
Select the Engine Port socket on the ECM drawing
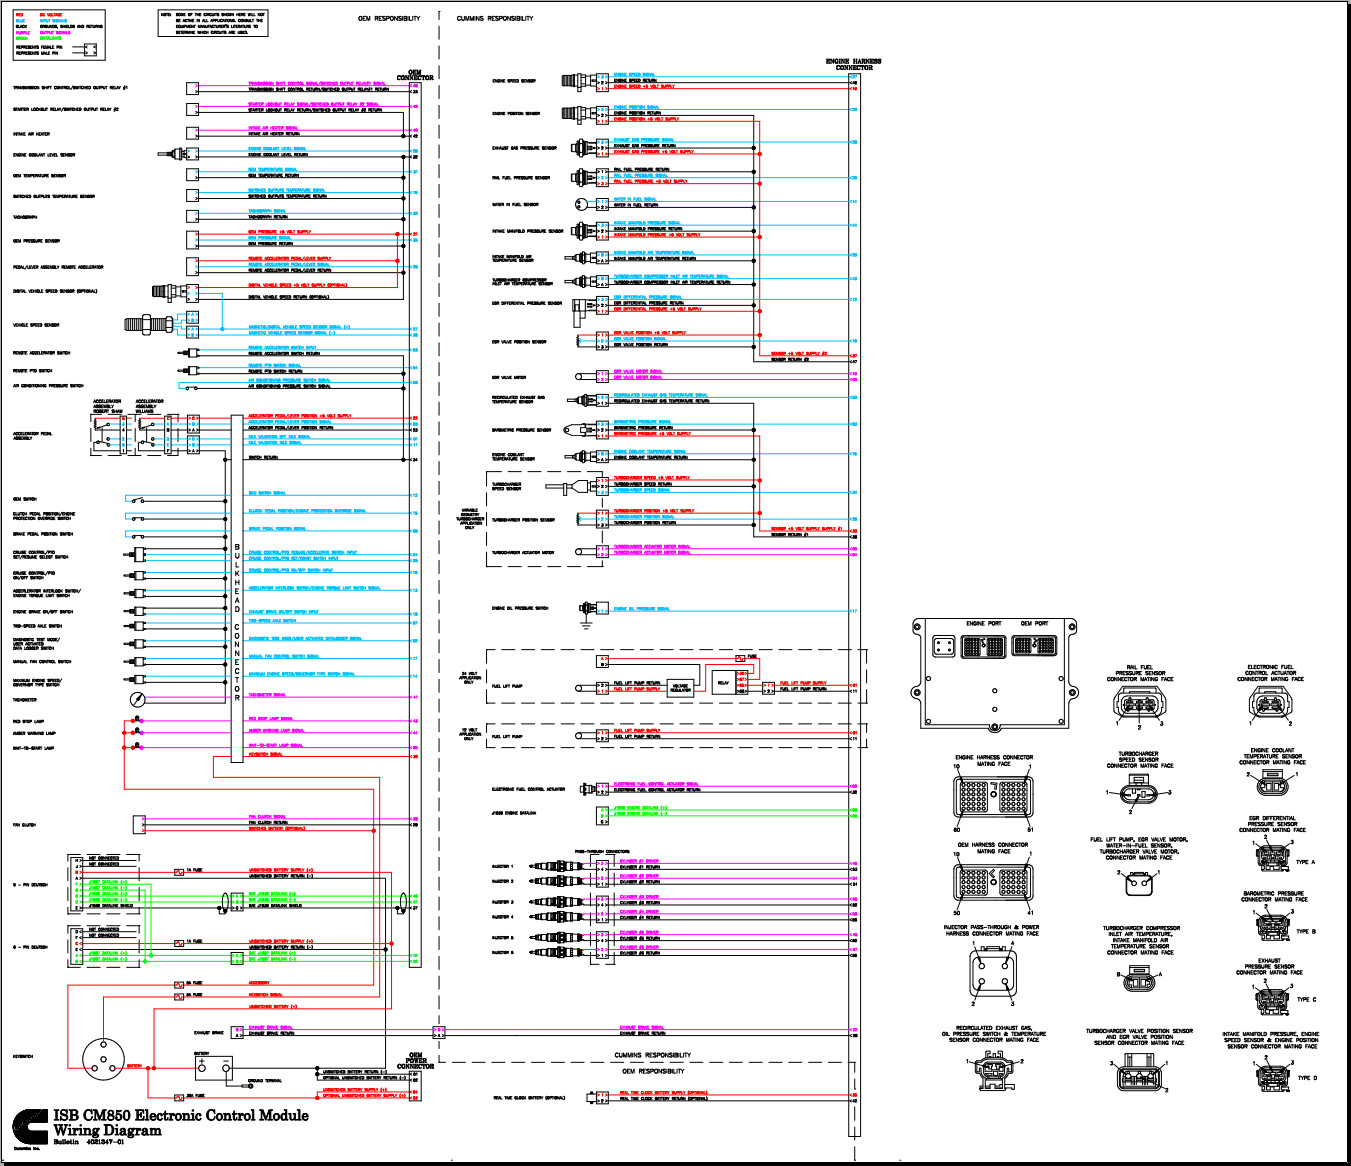coord(983,646)
